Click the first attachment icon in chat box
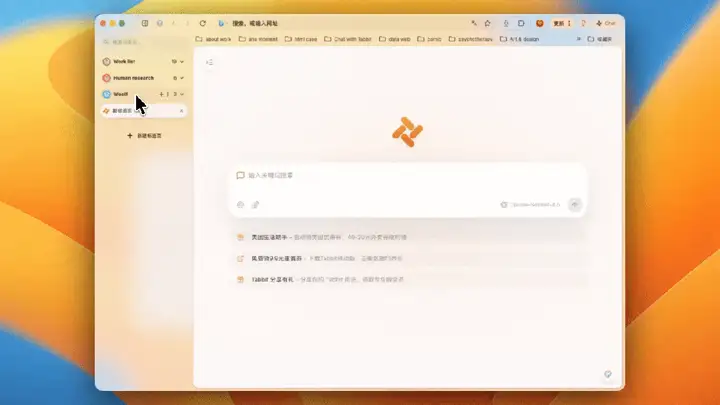The width and height of the screenshot is (720, 405). pyautogui.click(x=240, y=205)
